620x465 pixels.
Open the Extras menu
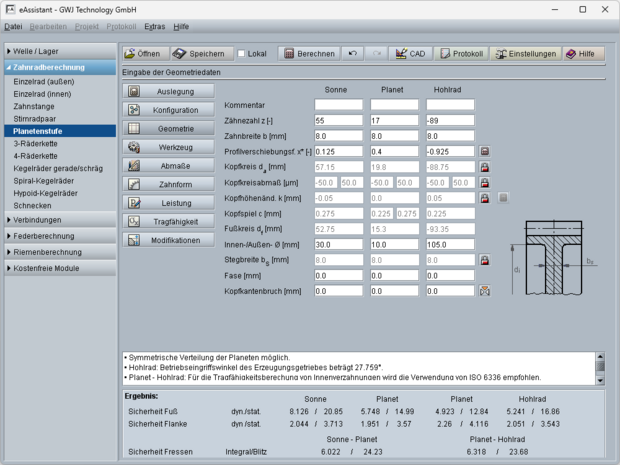154,27
